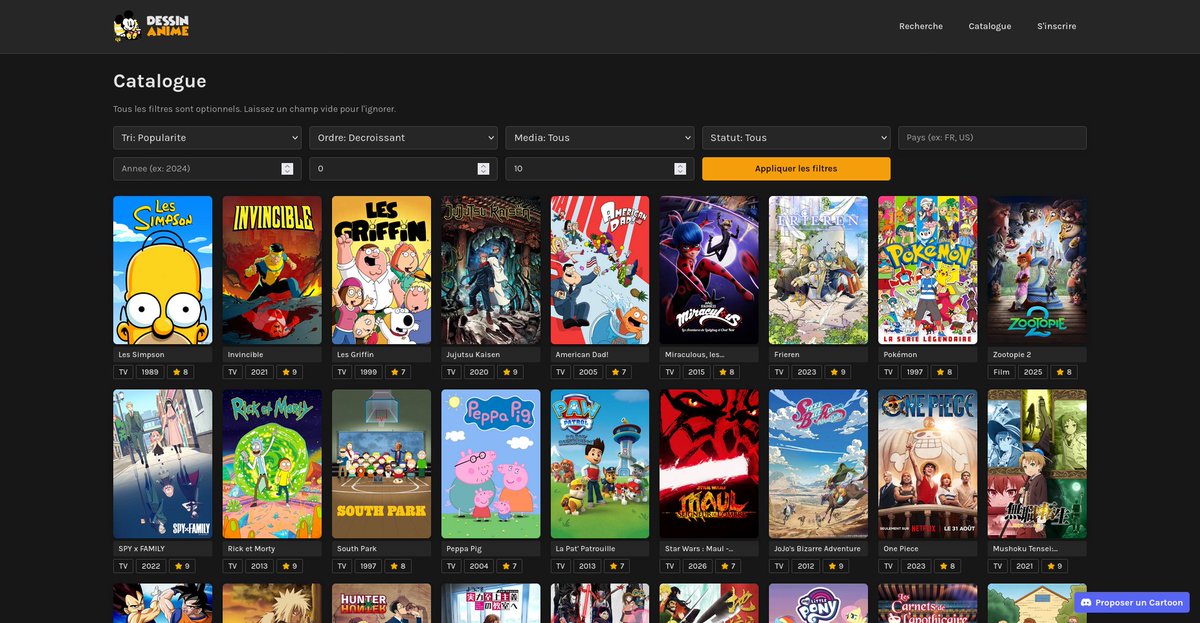Open the La Pat' Patrouille poster
Image resolution: width=1200 pixels, height=623 pixels.
(x=600, y=464)
